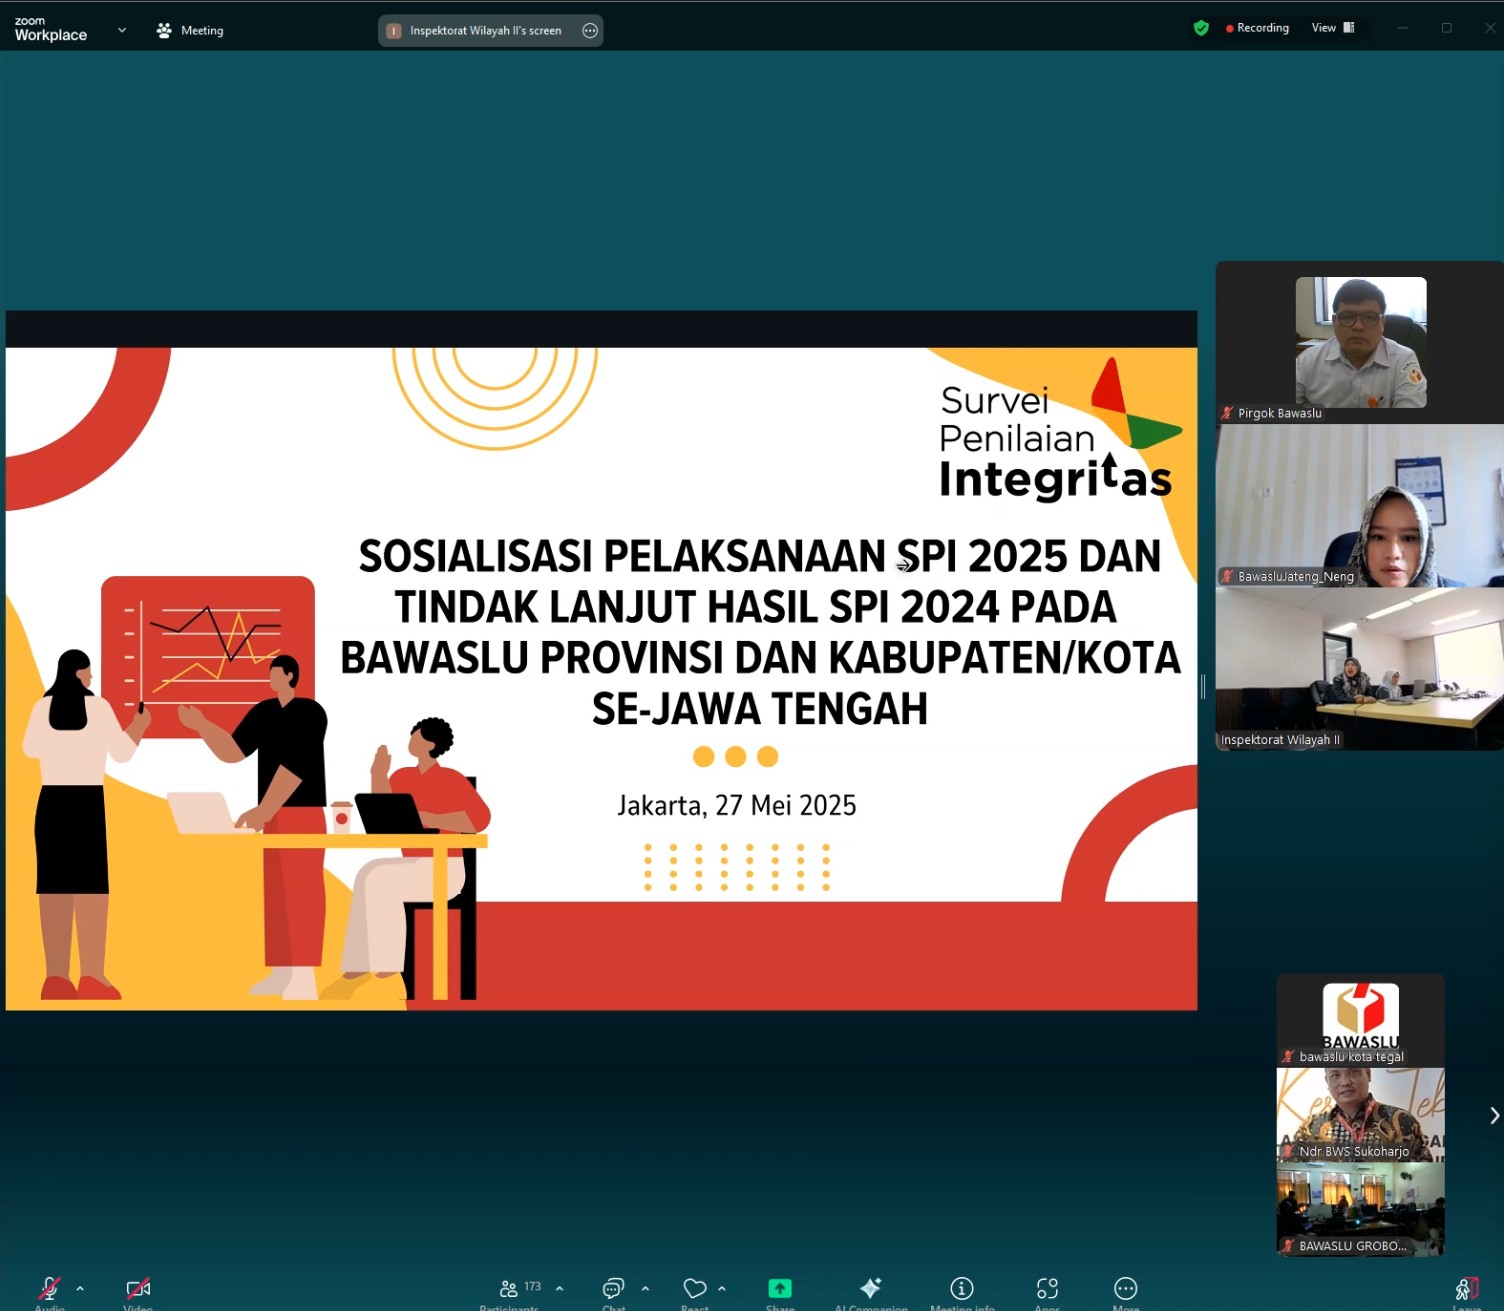This screenshot has width=1504, height=1311.
Task: Click the red Recording indicator
Action: (1256, 28)
